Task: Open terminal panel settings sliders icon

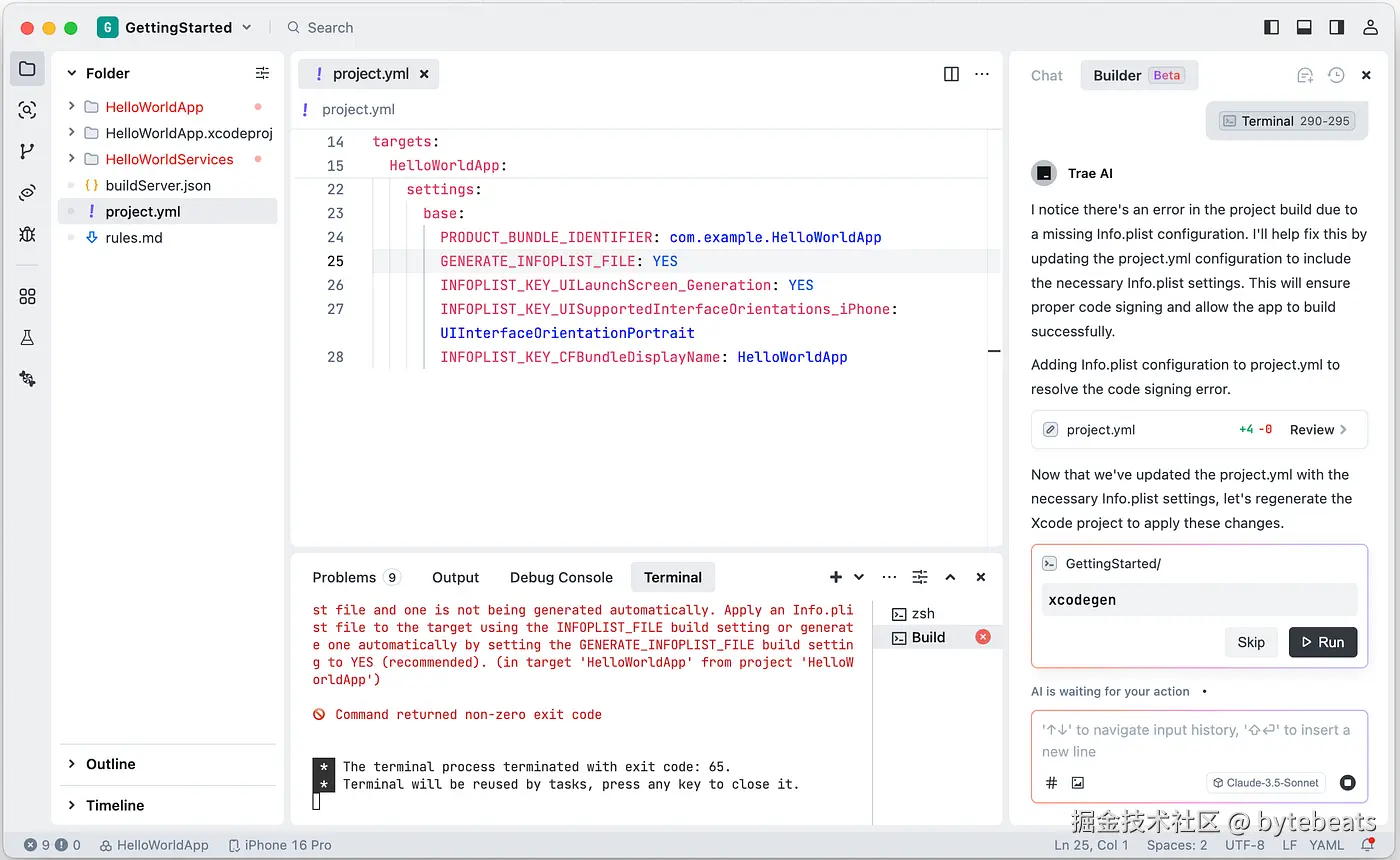Action: click(x=920, y=577)
